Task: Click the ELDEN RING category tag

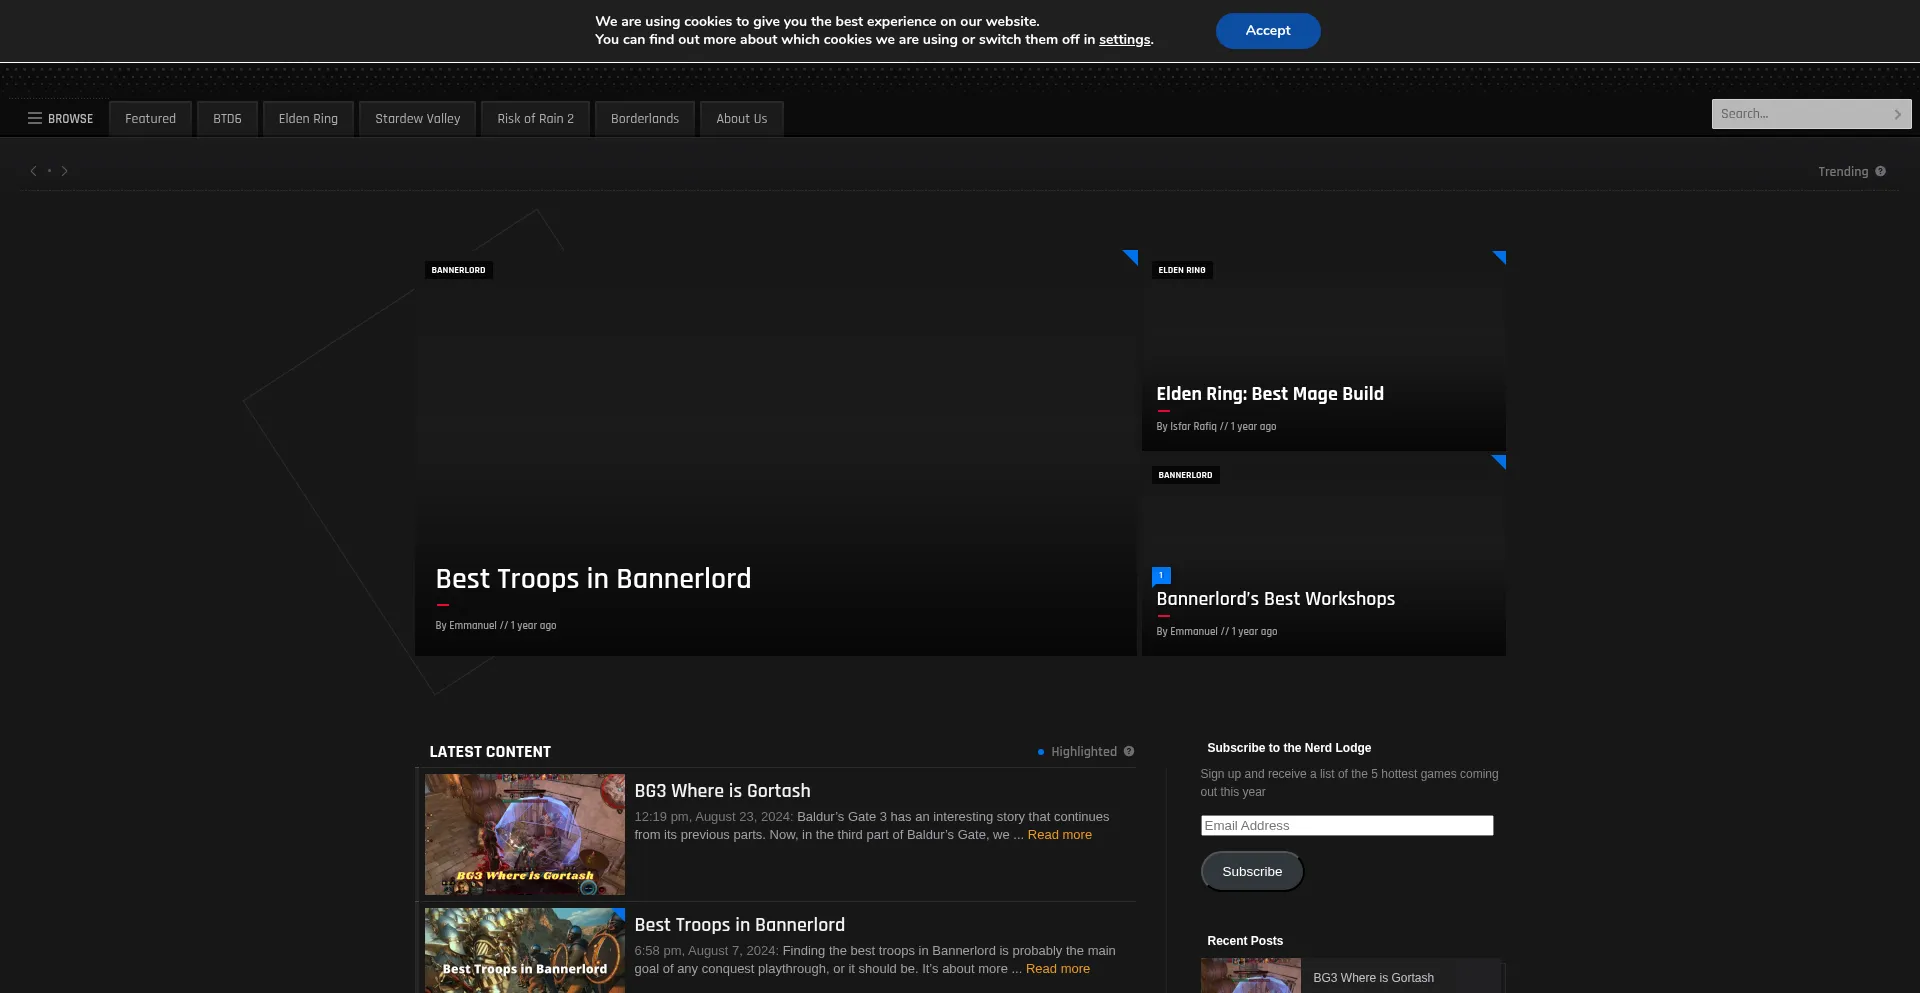Action: click(x=1181, y=270)
